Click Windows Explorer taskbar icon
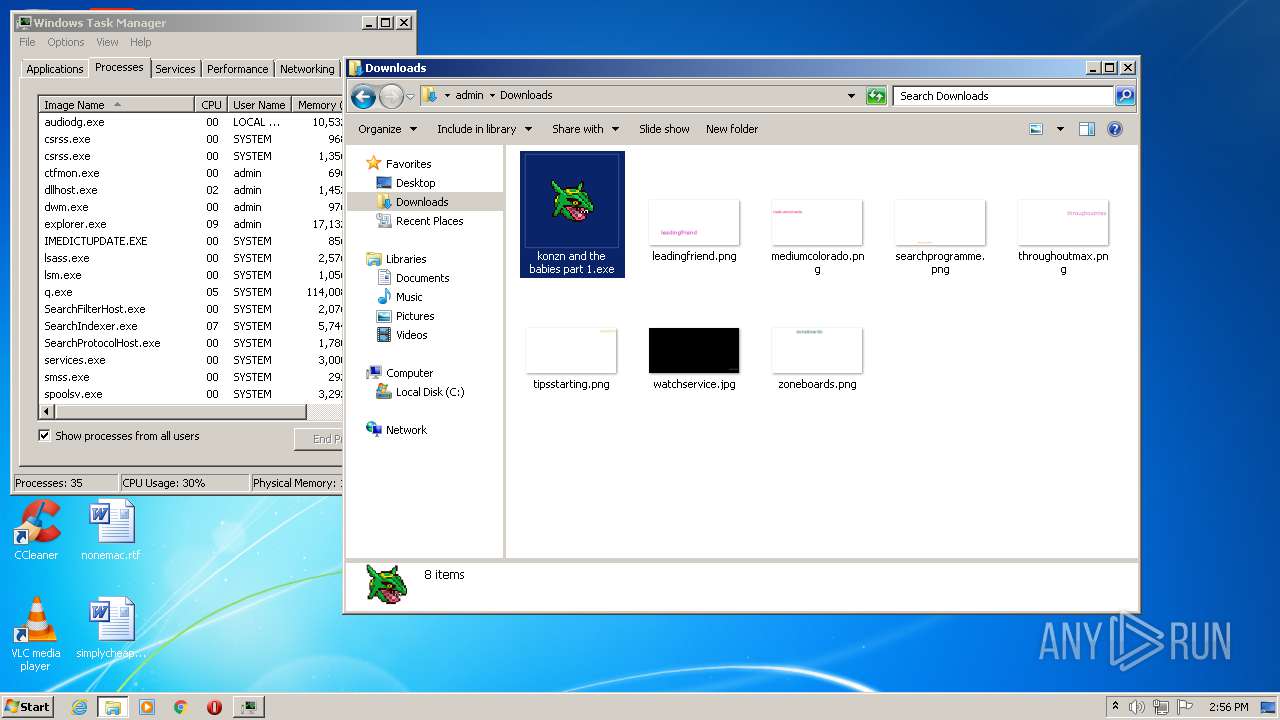 113,707
